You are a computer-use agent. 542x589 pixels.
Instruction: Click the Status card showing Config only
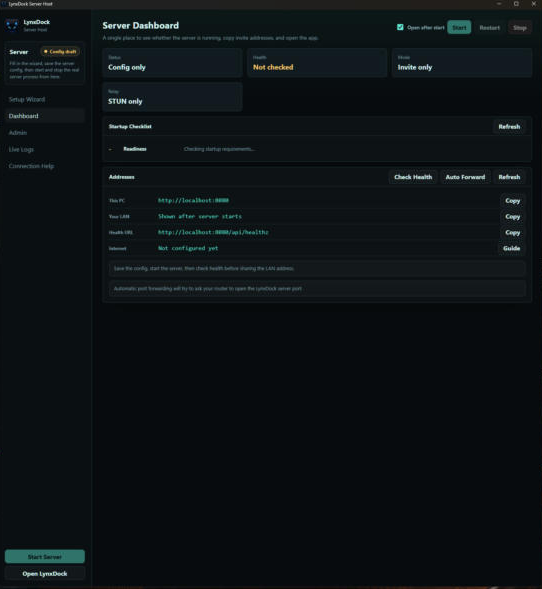coord(172,63)
